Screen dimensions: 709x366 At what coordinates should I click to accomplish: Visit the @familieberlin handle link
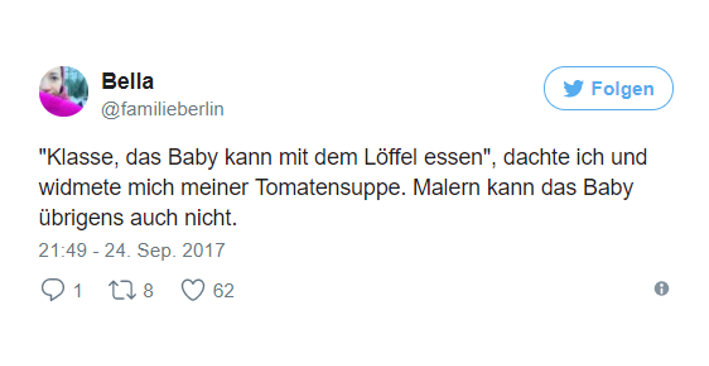click(x=162, y=109)
